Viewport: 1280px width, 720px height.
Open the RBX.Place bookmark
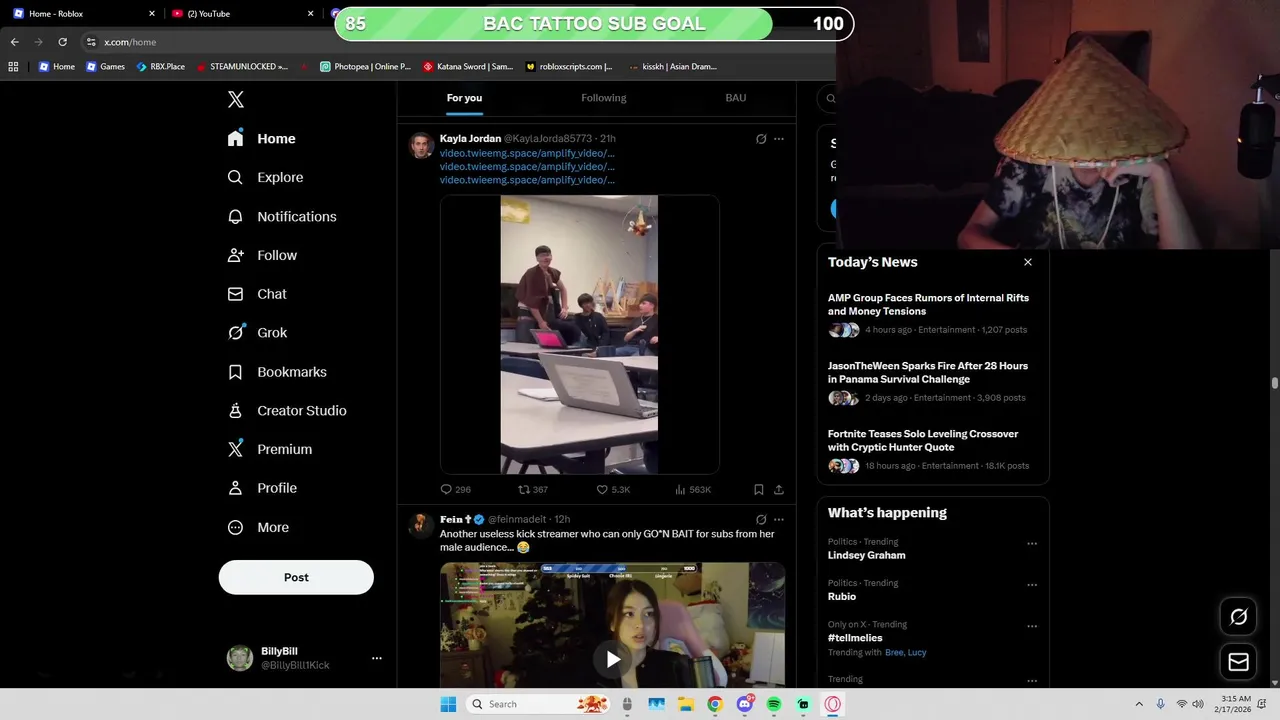(161, 67)
